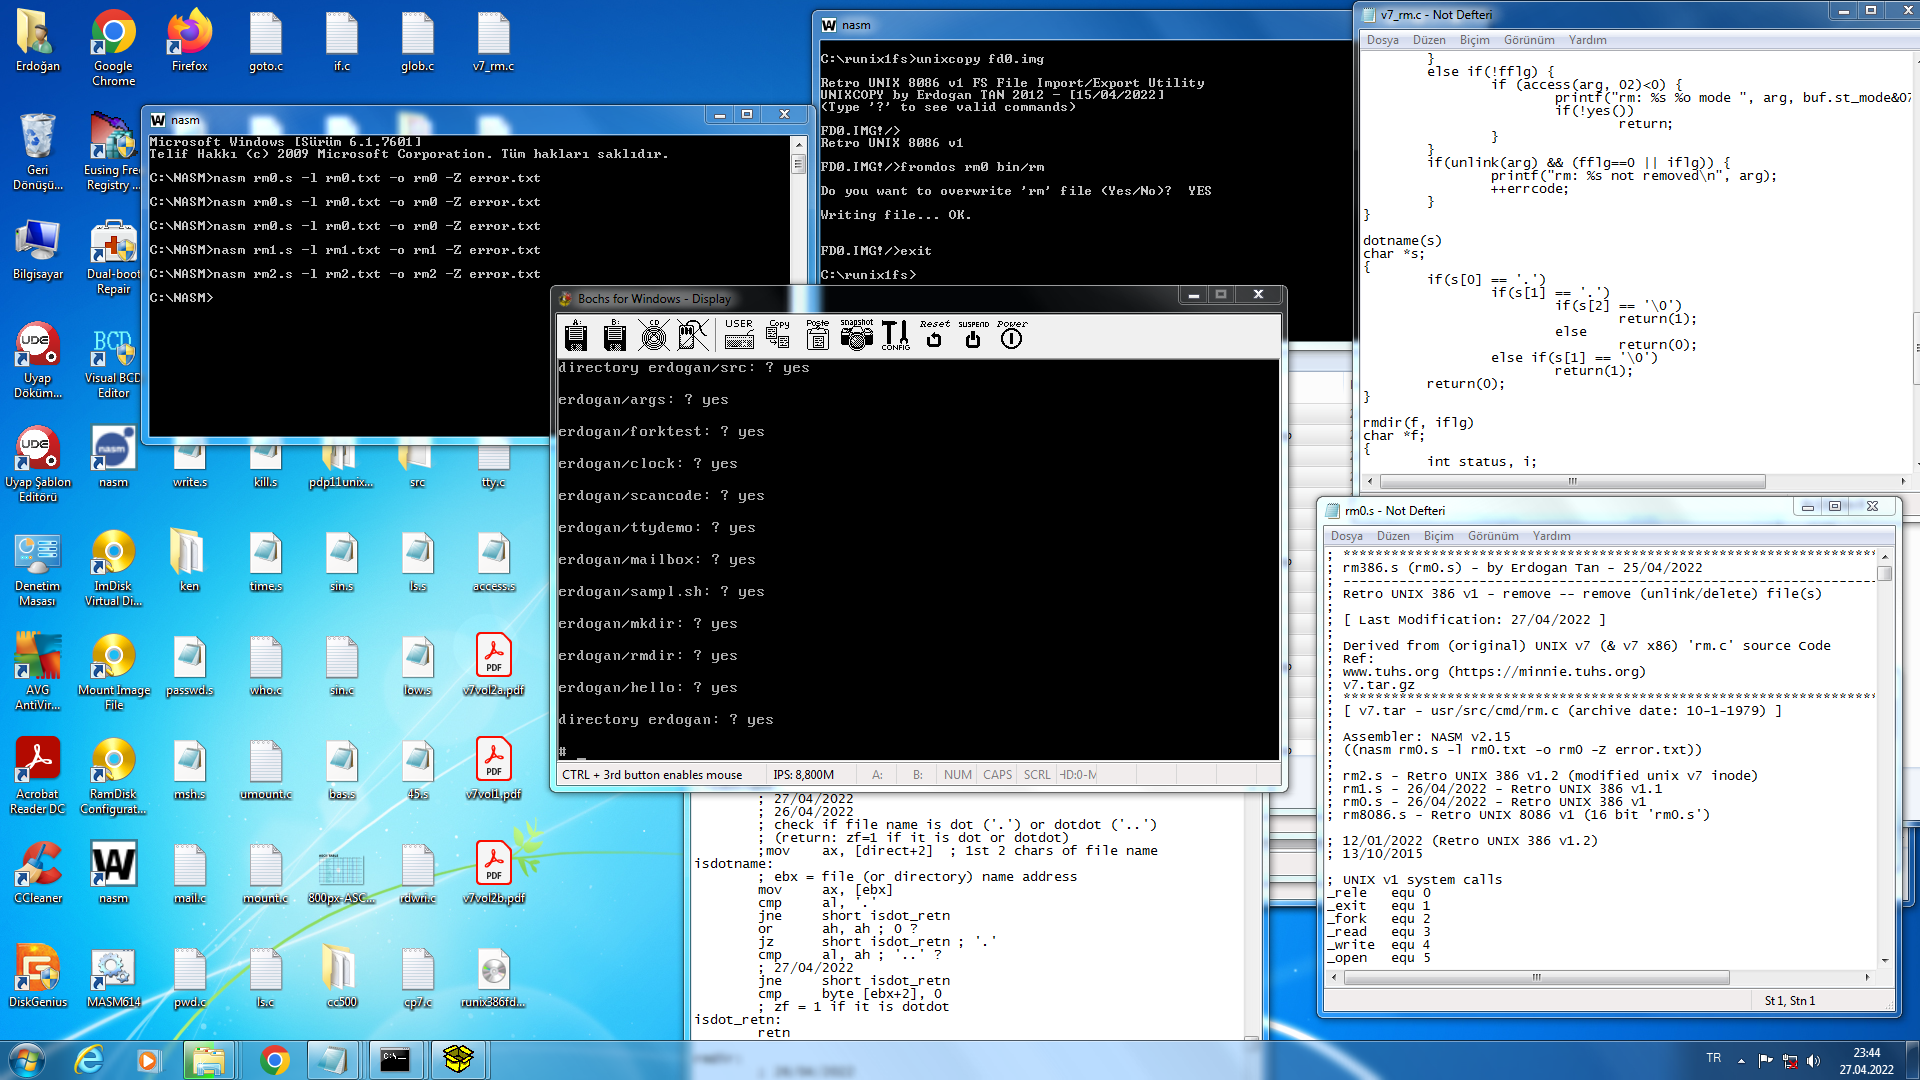This screenshot has height=1080, width=1920.
Task: Click the Copy icon in Bochs toolbar
Action: [778, 335]
